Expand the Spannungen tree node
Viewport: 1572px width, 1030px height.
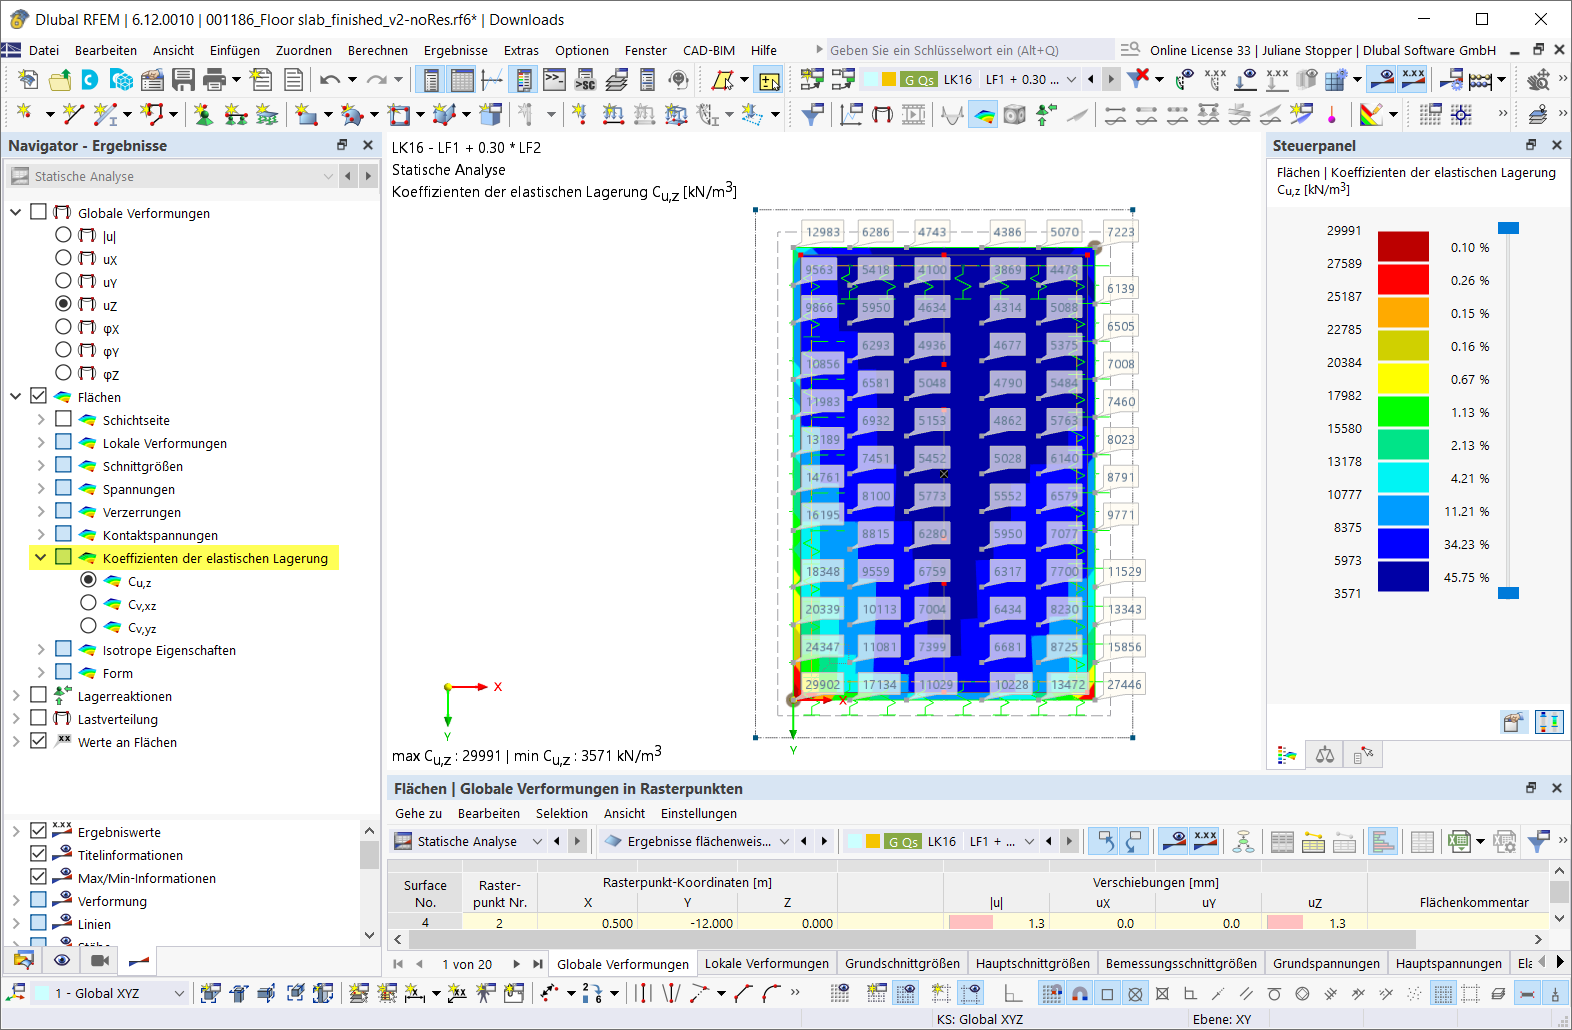tap(41, 489)
